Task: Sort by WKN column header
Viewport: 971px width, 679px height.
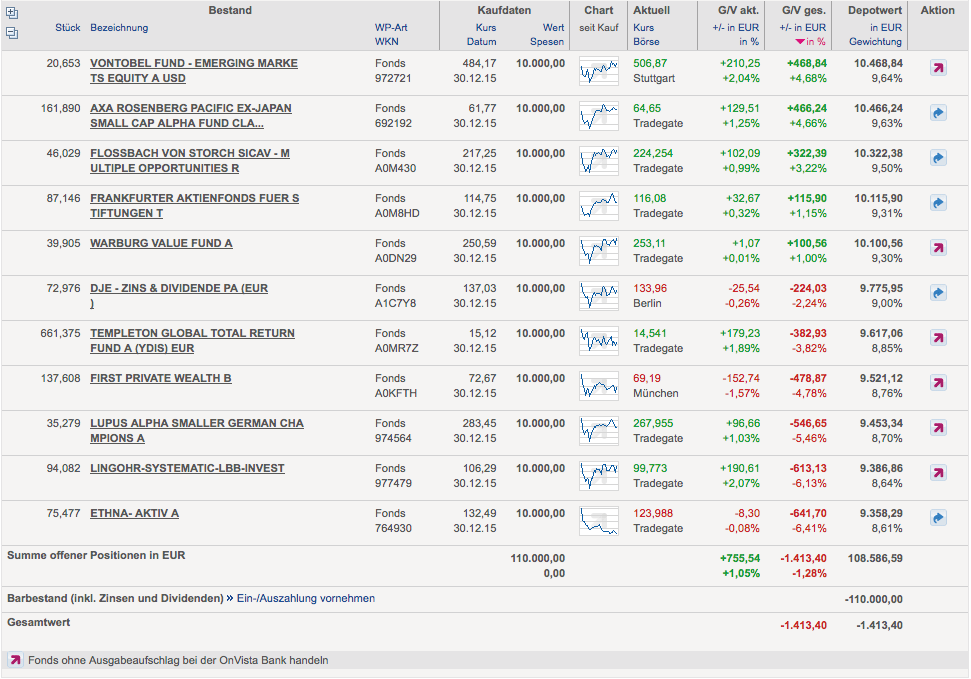Action: tap(386, 42)
